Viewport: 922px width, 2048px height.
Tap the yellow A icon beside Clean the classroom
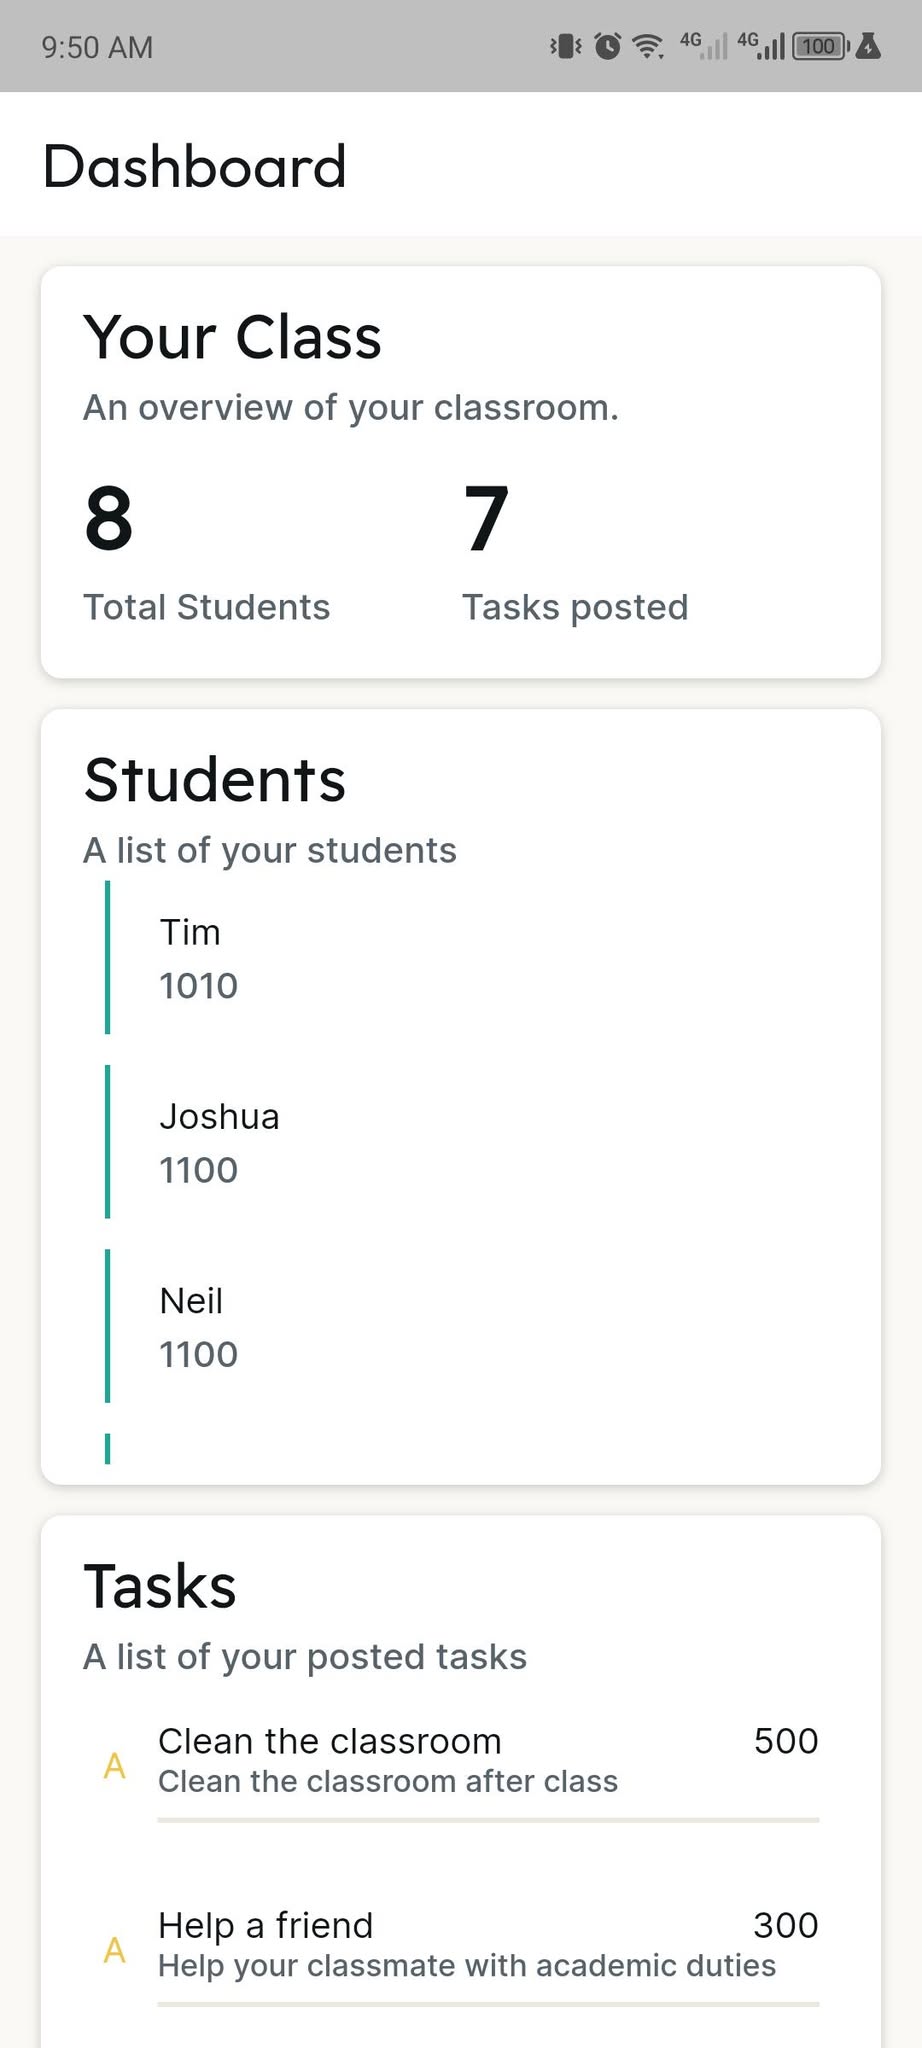115,1766
